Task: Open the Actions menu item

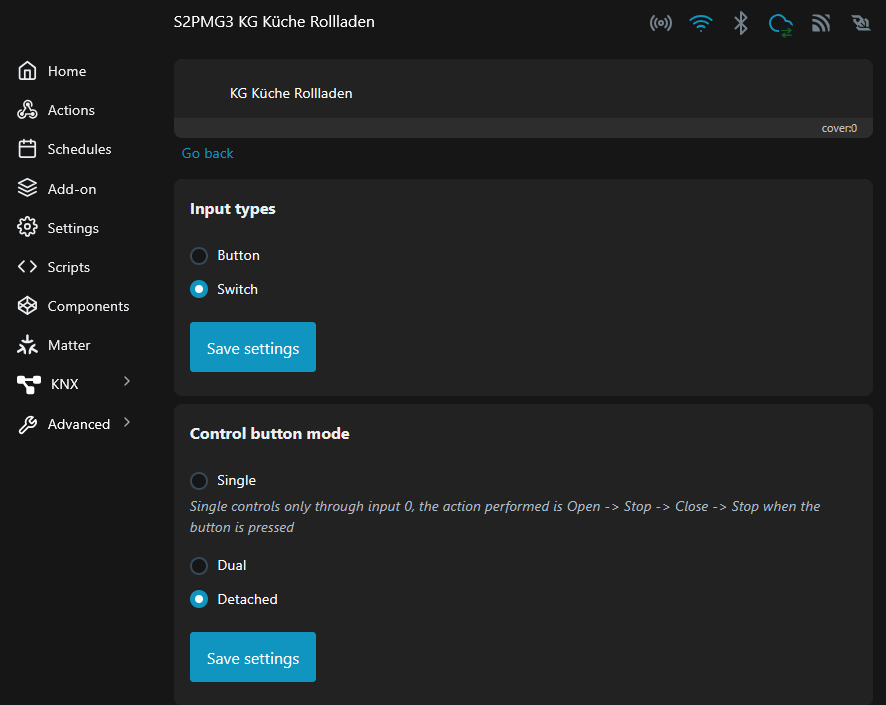Action: [x=71, y=110]
